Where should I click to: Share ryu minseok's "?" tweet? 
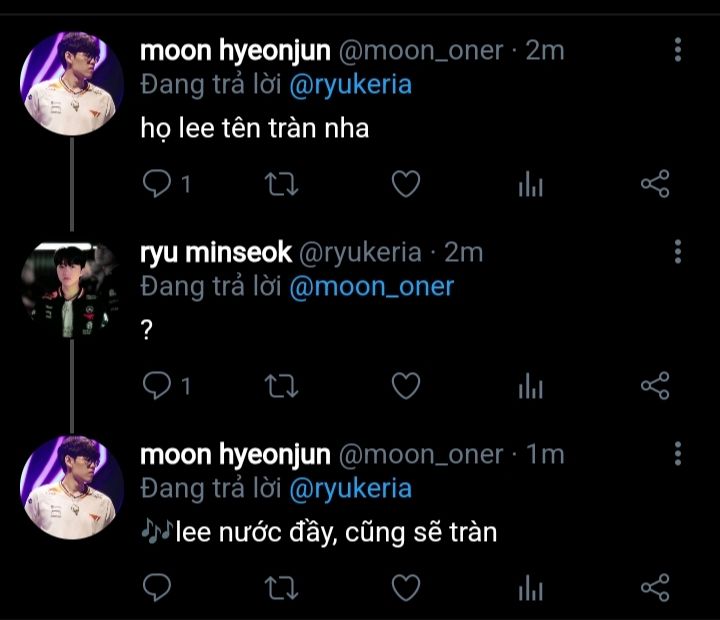tap(654, 386)
